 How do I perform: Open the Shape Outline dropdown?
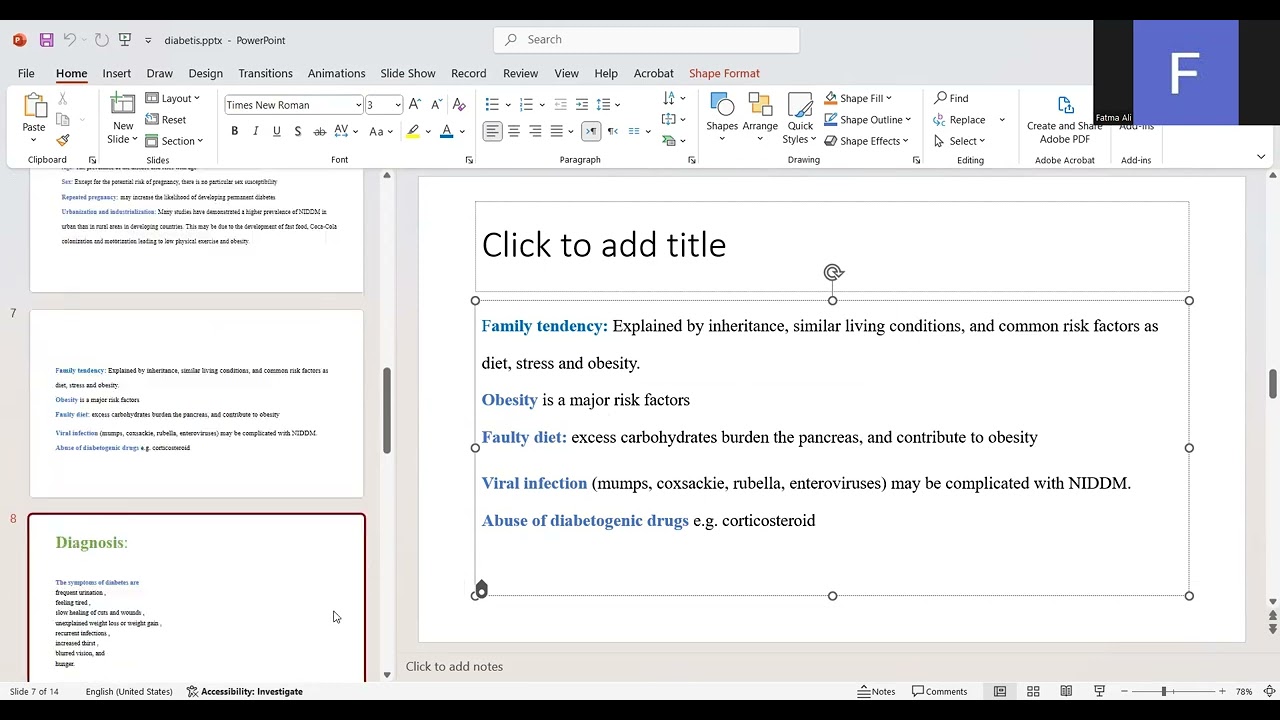[x=867, y=119]
